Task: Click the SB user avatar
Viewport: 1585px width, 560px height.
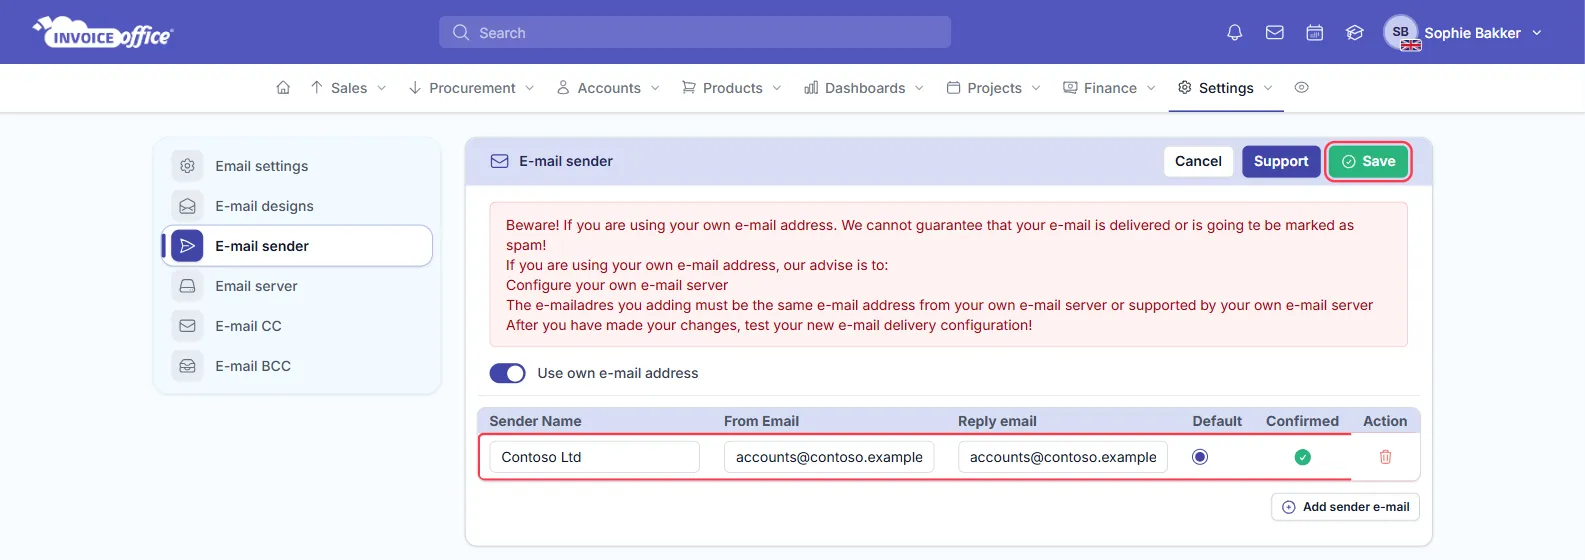Action: [x=1401, y=32]
